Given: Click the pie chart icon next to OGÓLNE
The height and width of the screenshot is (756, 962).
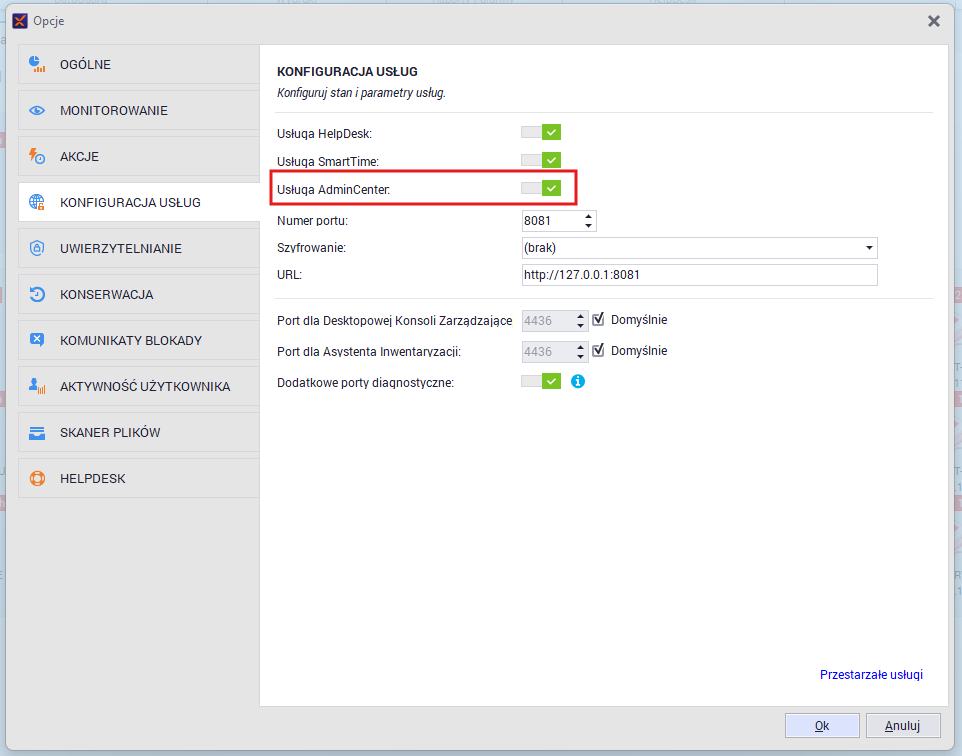Looking at the screenshot, I should tap(37, 64).
